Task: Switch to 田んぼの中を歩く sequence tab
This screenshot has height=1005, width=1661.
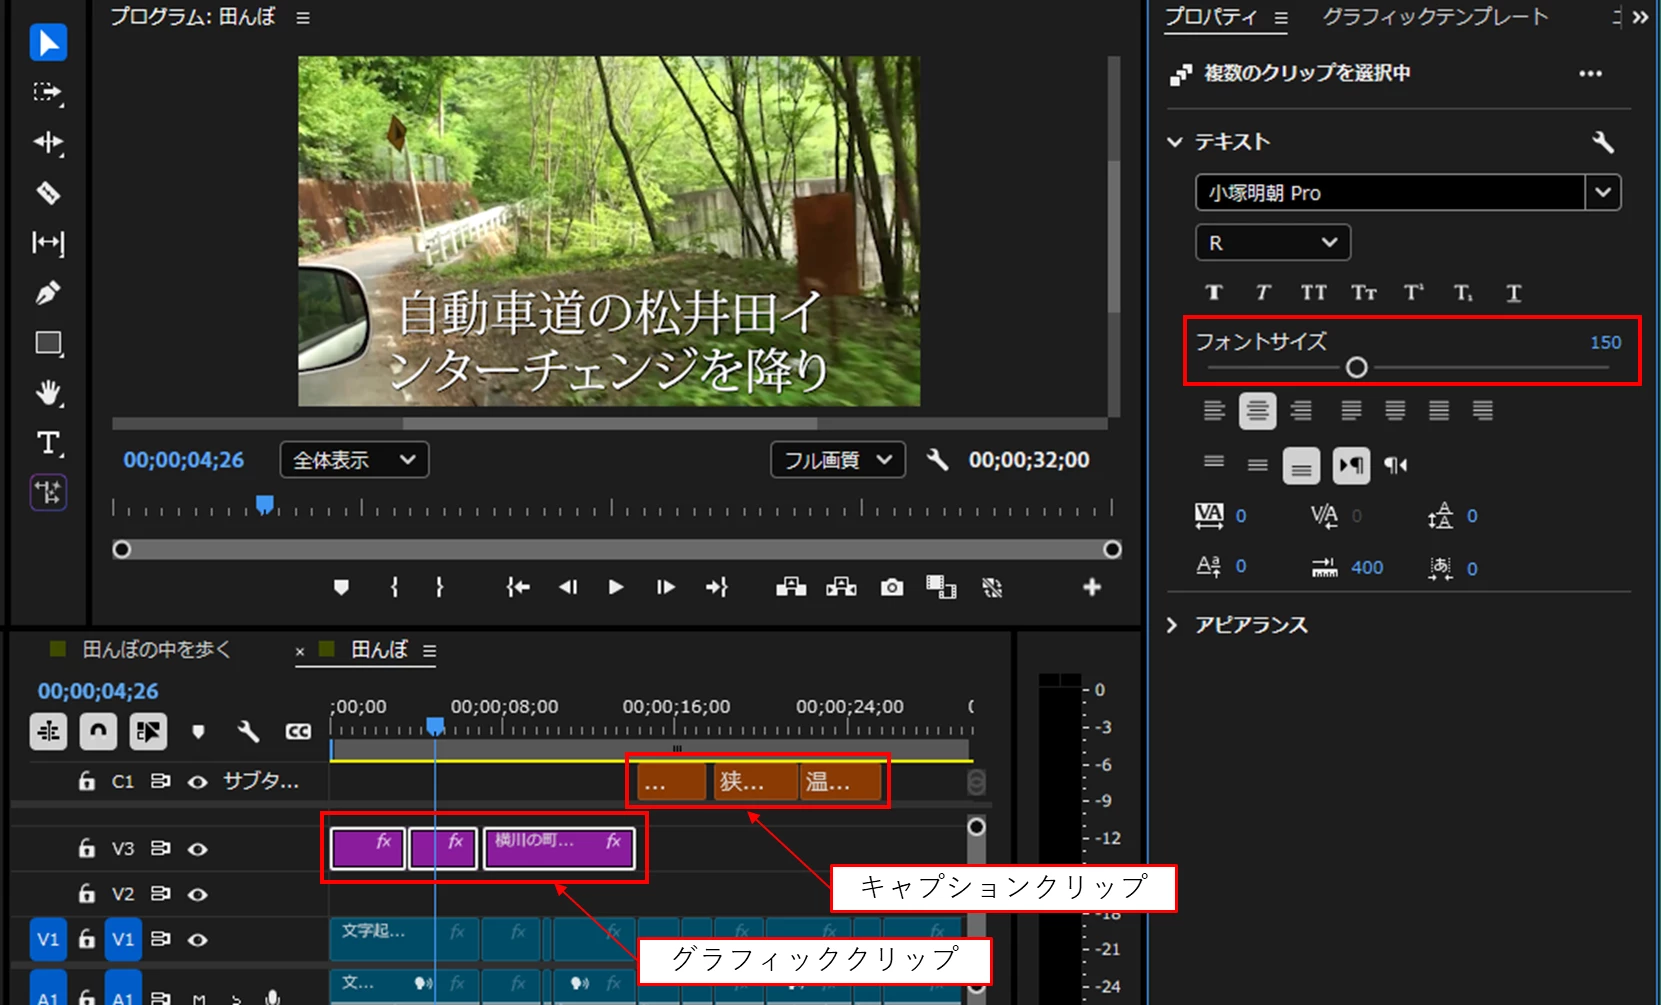Action: [x=156, y=650]
